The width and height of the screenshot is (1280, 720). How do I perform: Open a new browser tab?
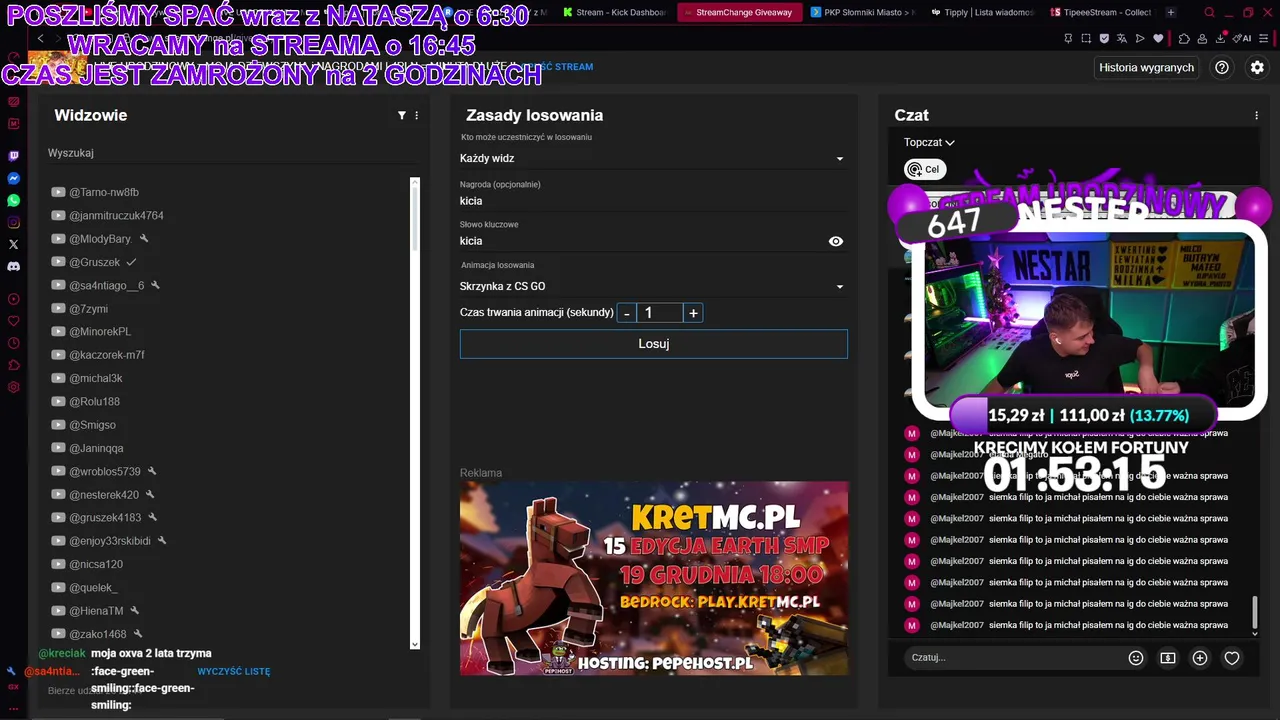pos(1171,12)
